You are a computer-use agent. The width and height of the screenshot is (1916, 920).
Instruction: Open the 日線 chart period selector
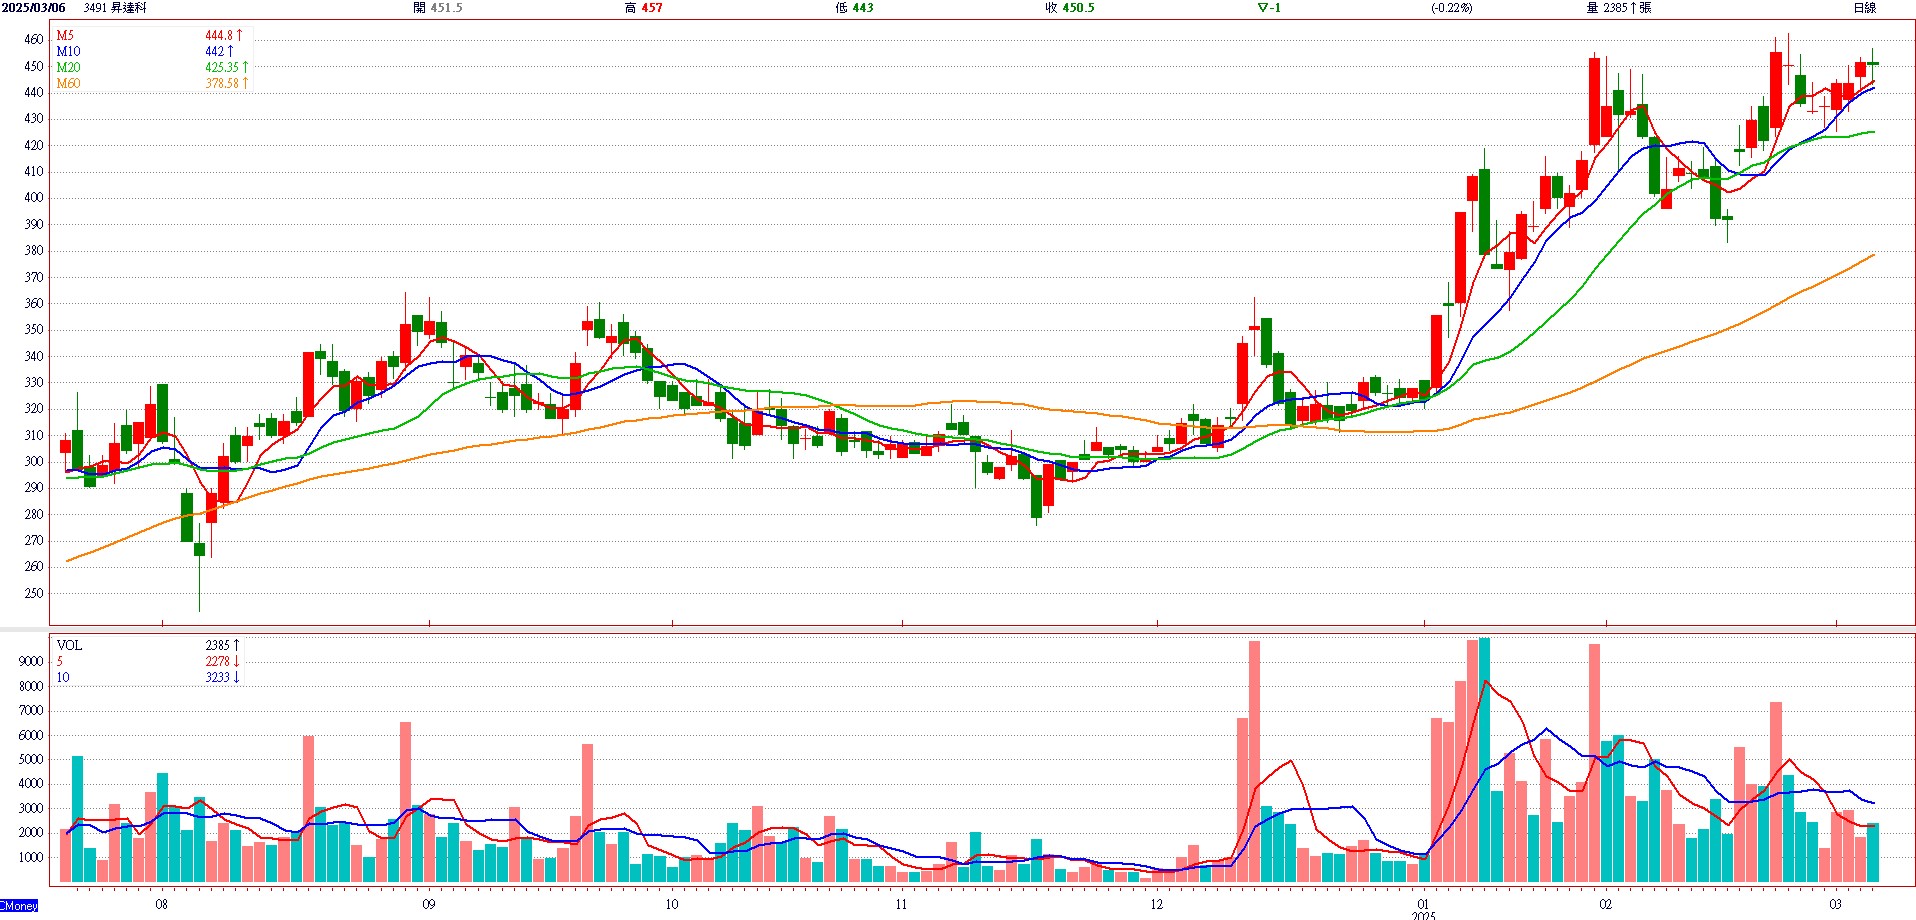(1864, 8)
